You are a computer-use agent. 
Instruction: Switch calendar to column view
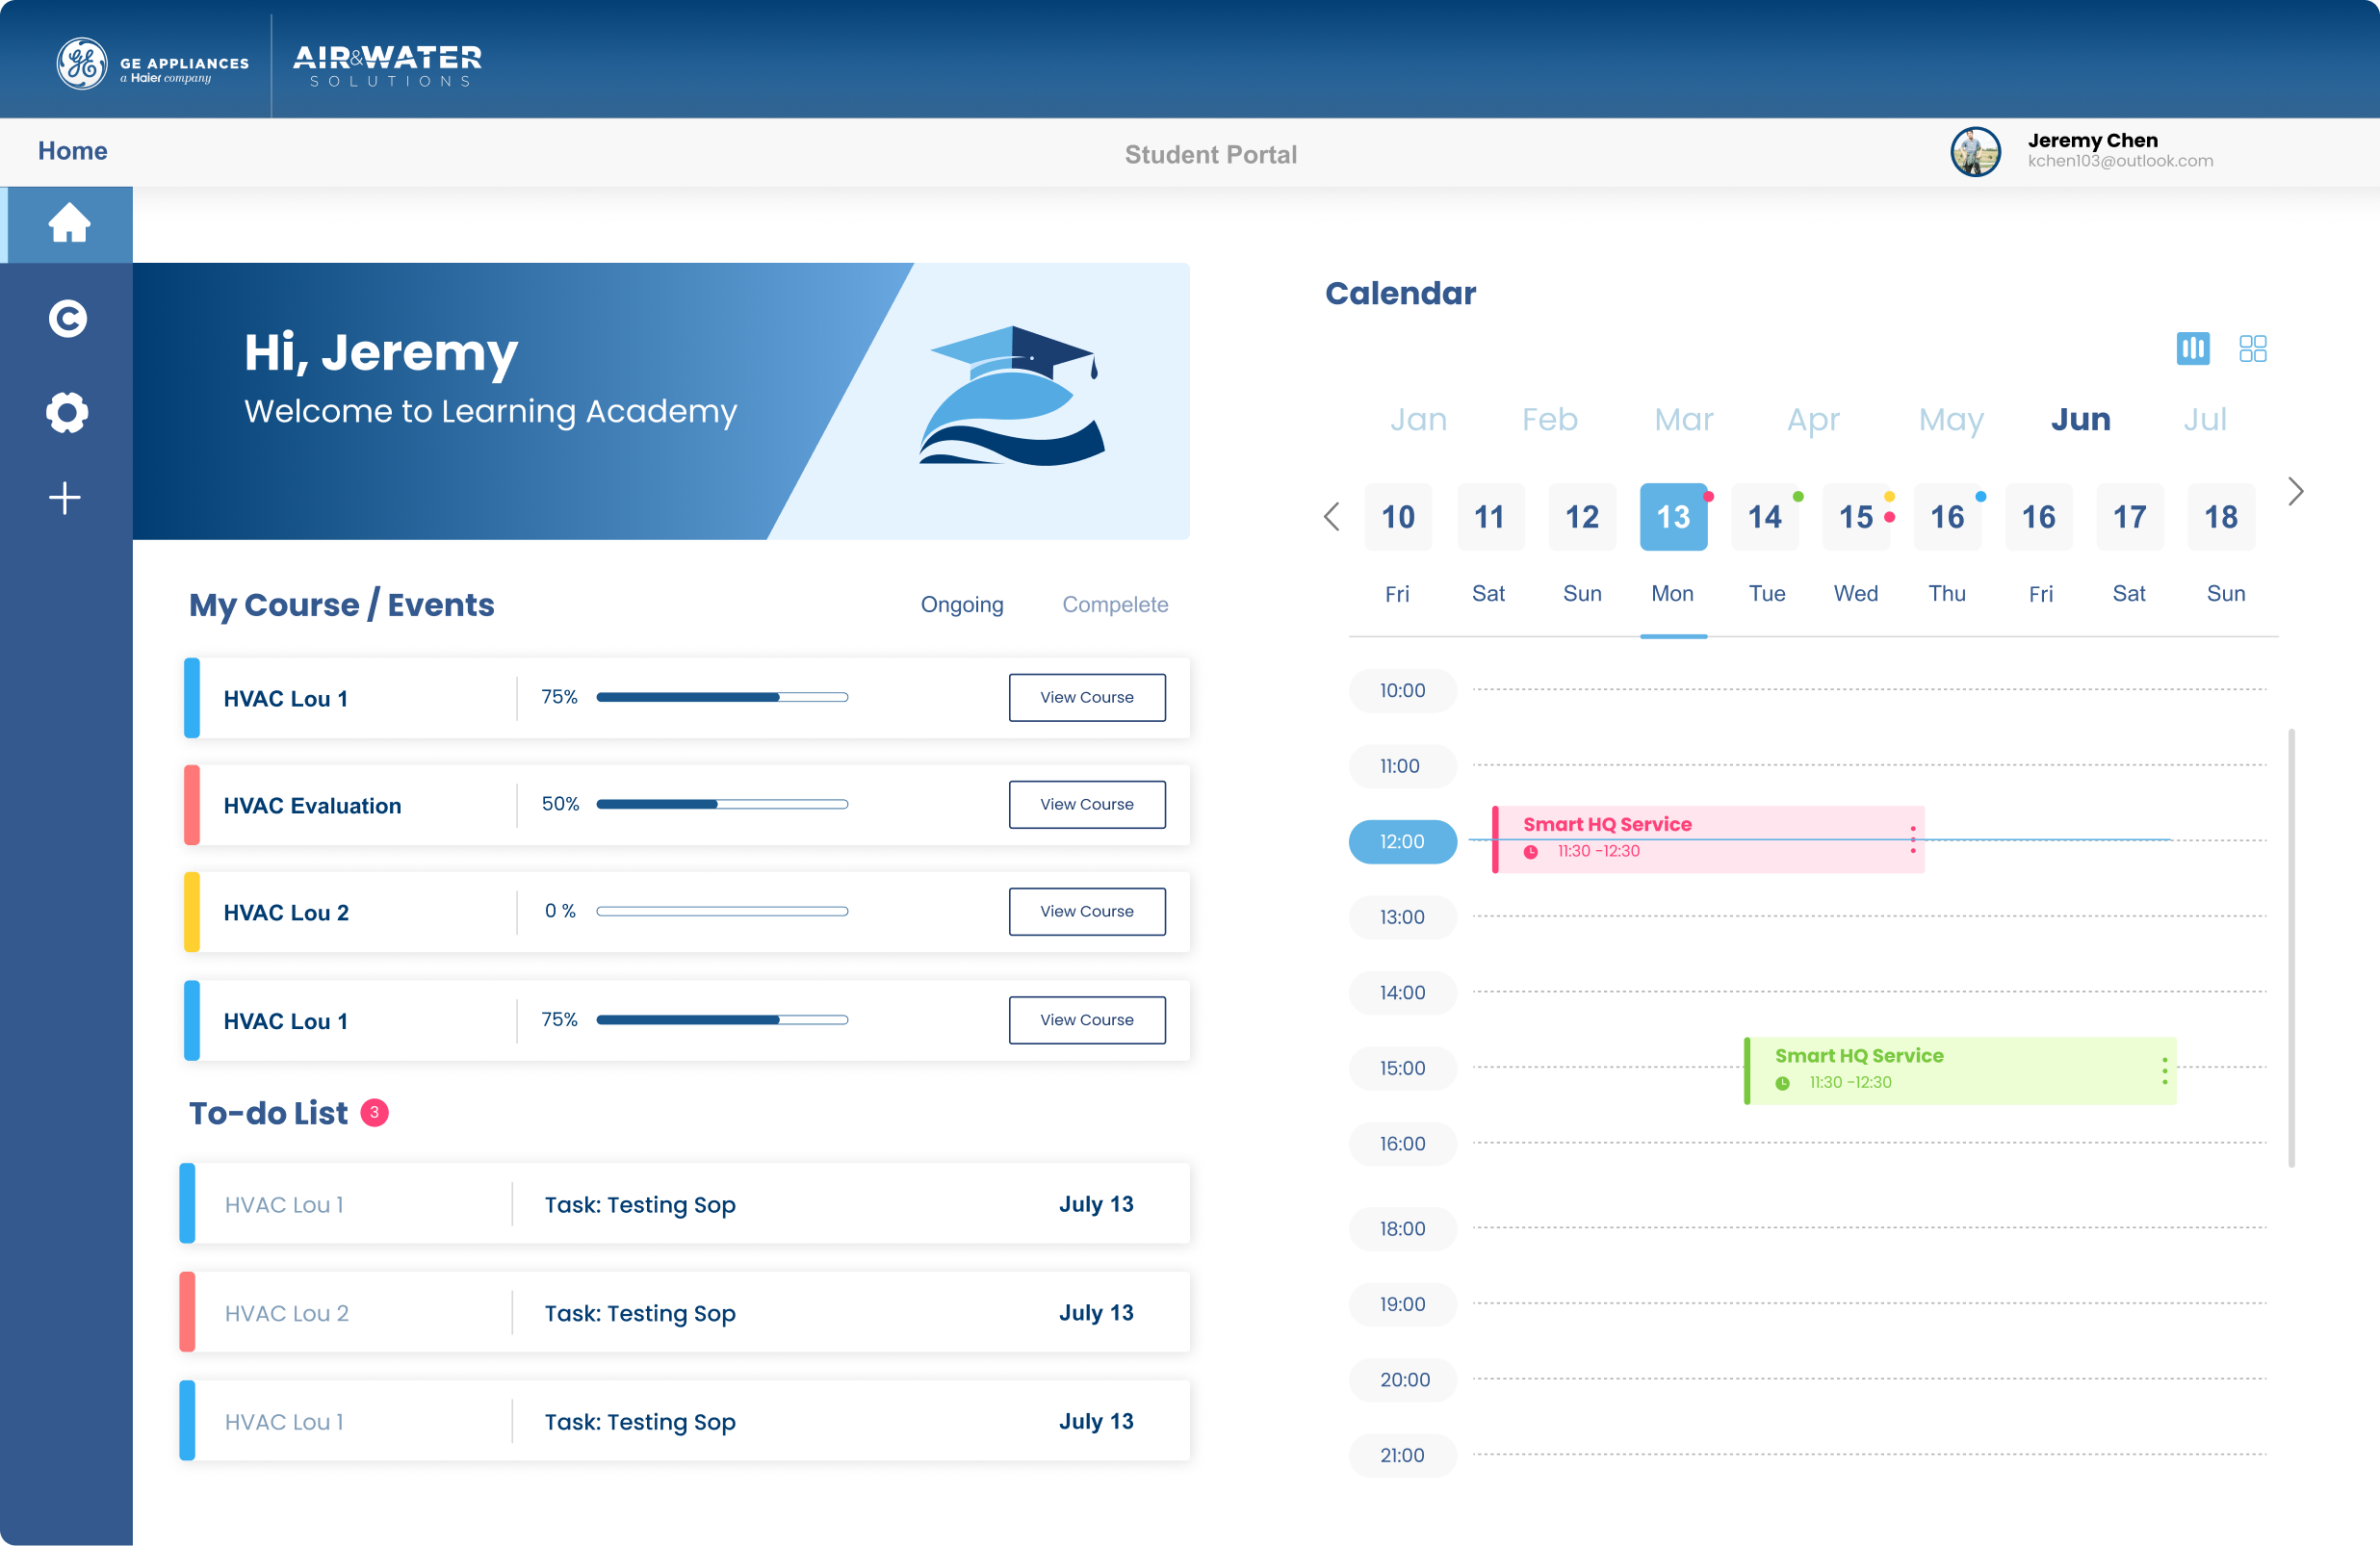pyautogui.click(x=2192, y=348)
